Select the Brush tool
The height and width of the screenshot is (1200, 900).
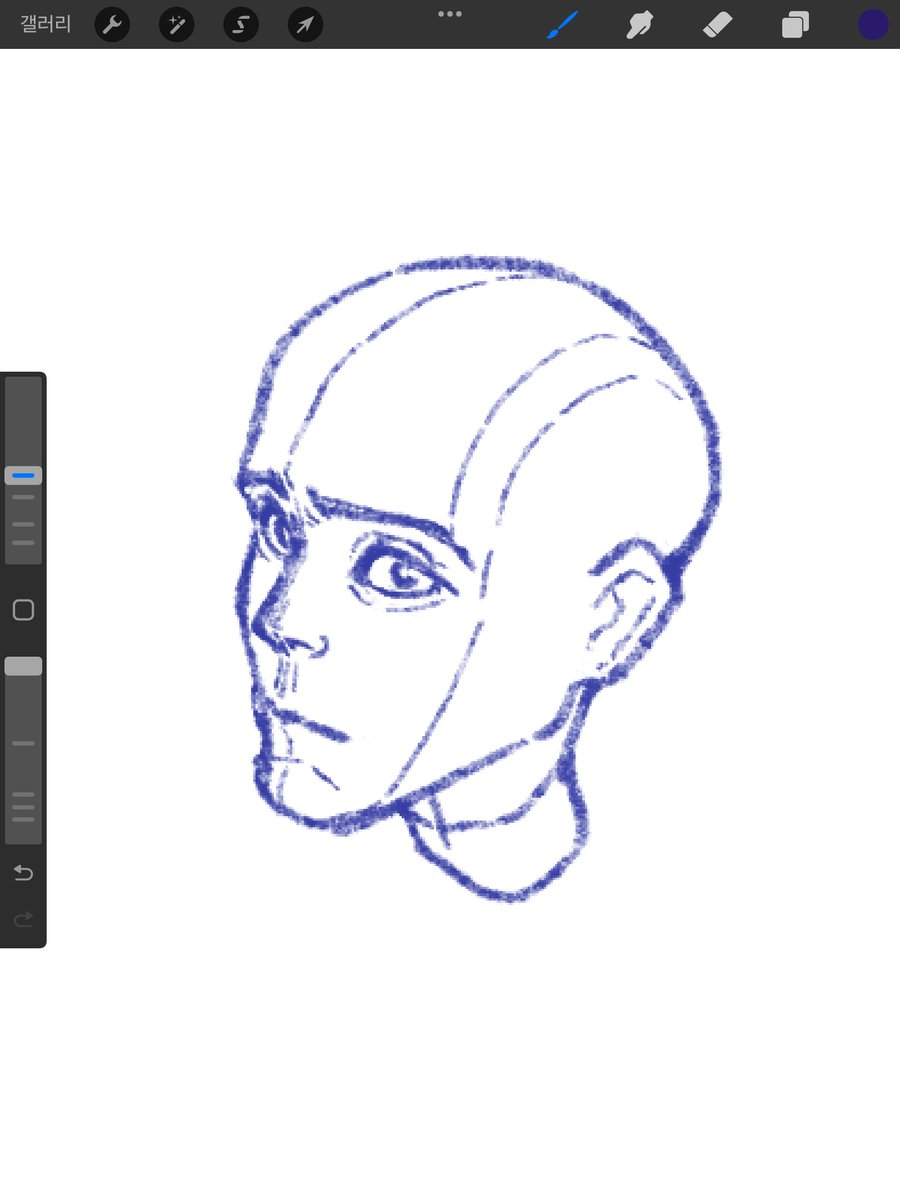[x=563, y=25]
